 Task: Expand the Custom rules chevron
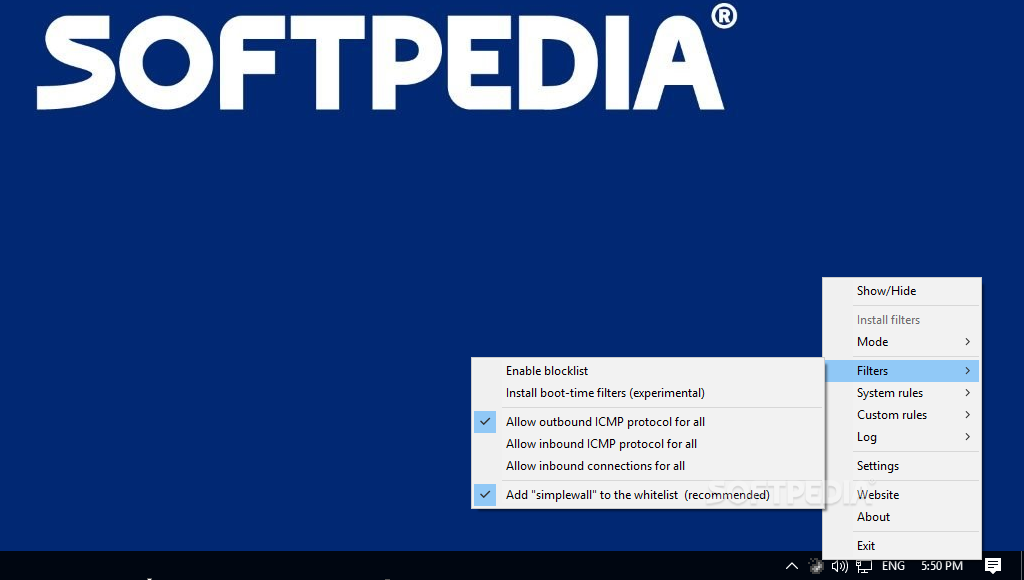(967, 415)
